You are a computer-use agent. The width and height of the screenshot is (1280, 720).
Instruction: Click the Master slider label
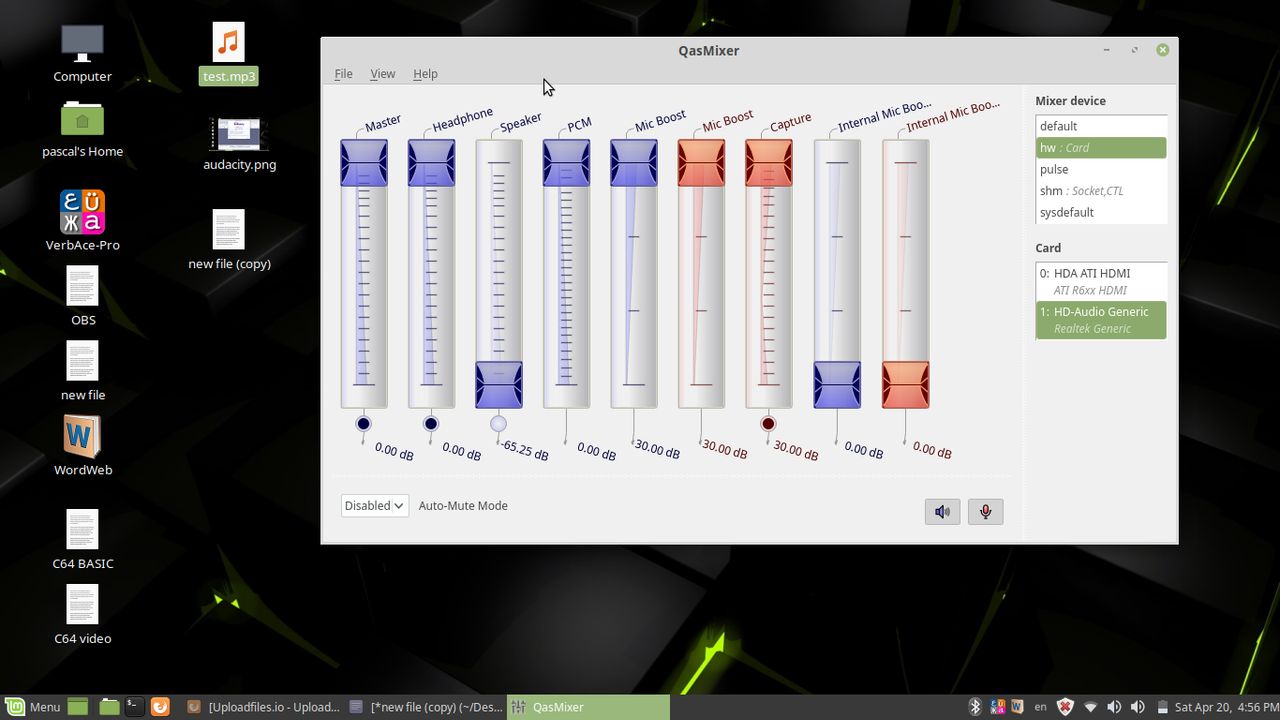(383, 123)
